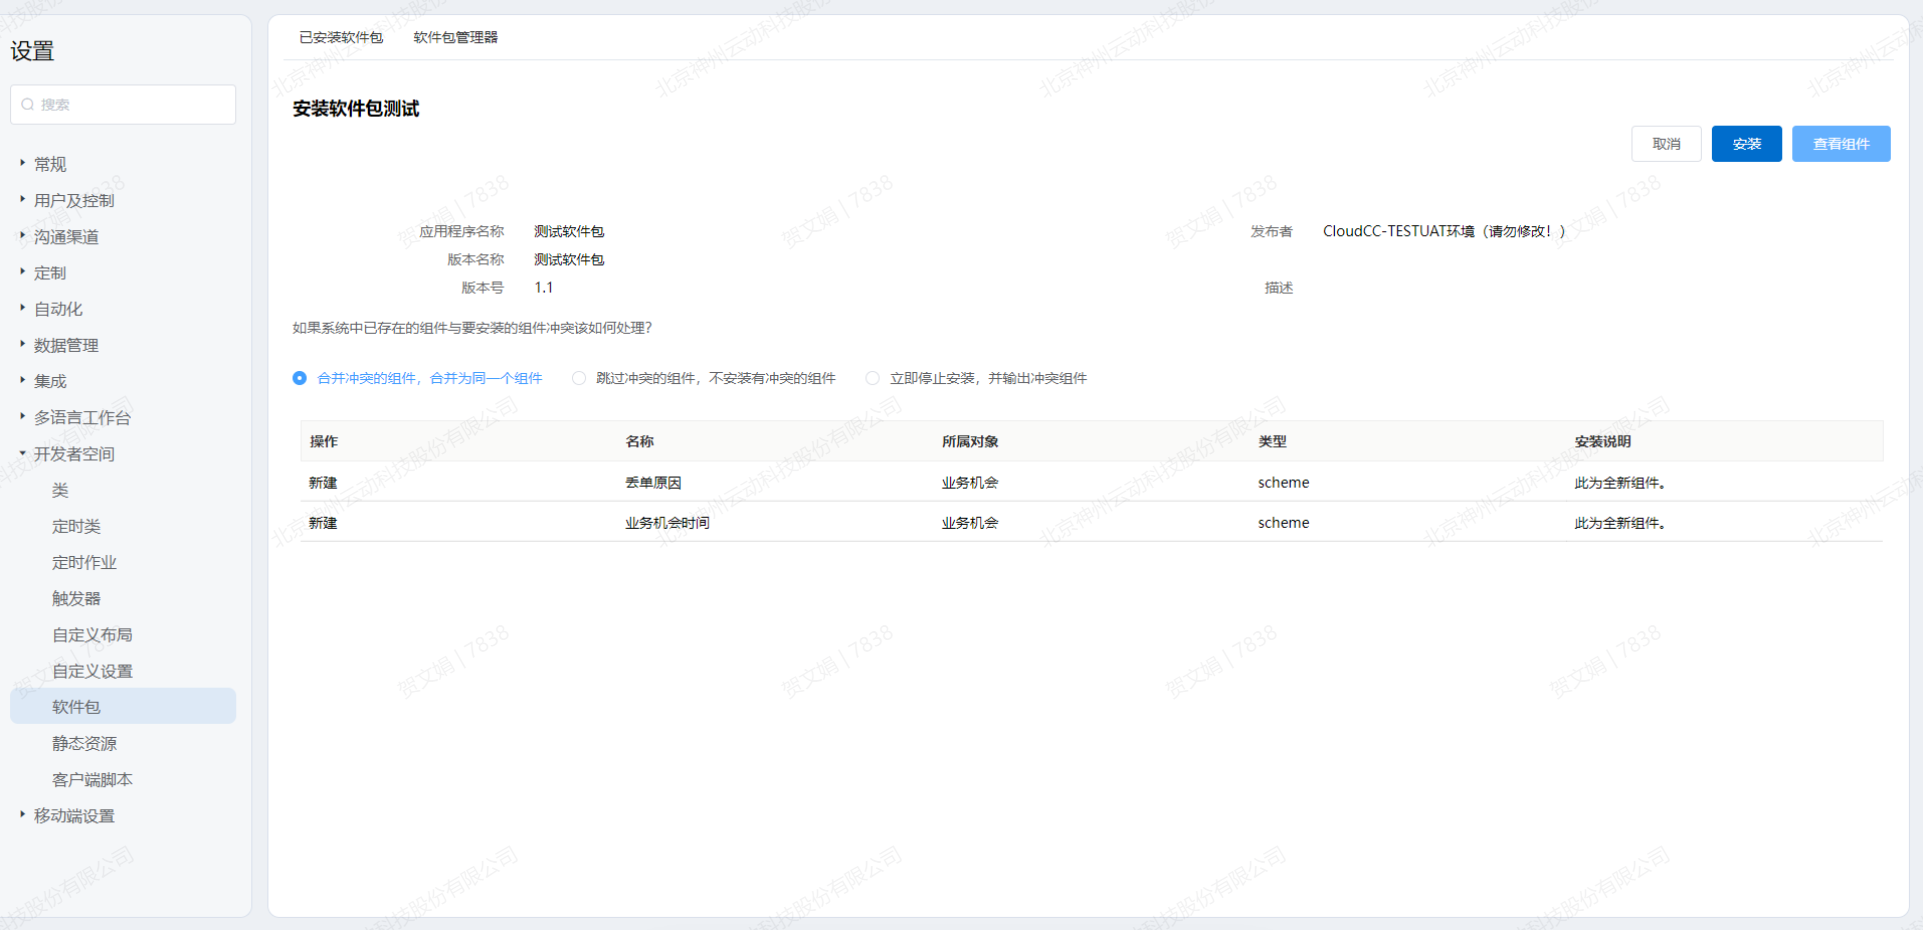The image size is (1923, 930).
Task: Collapse the 开发者空间 section
Action: (x=23, y=453)
